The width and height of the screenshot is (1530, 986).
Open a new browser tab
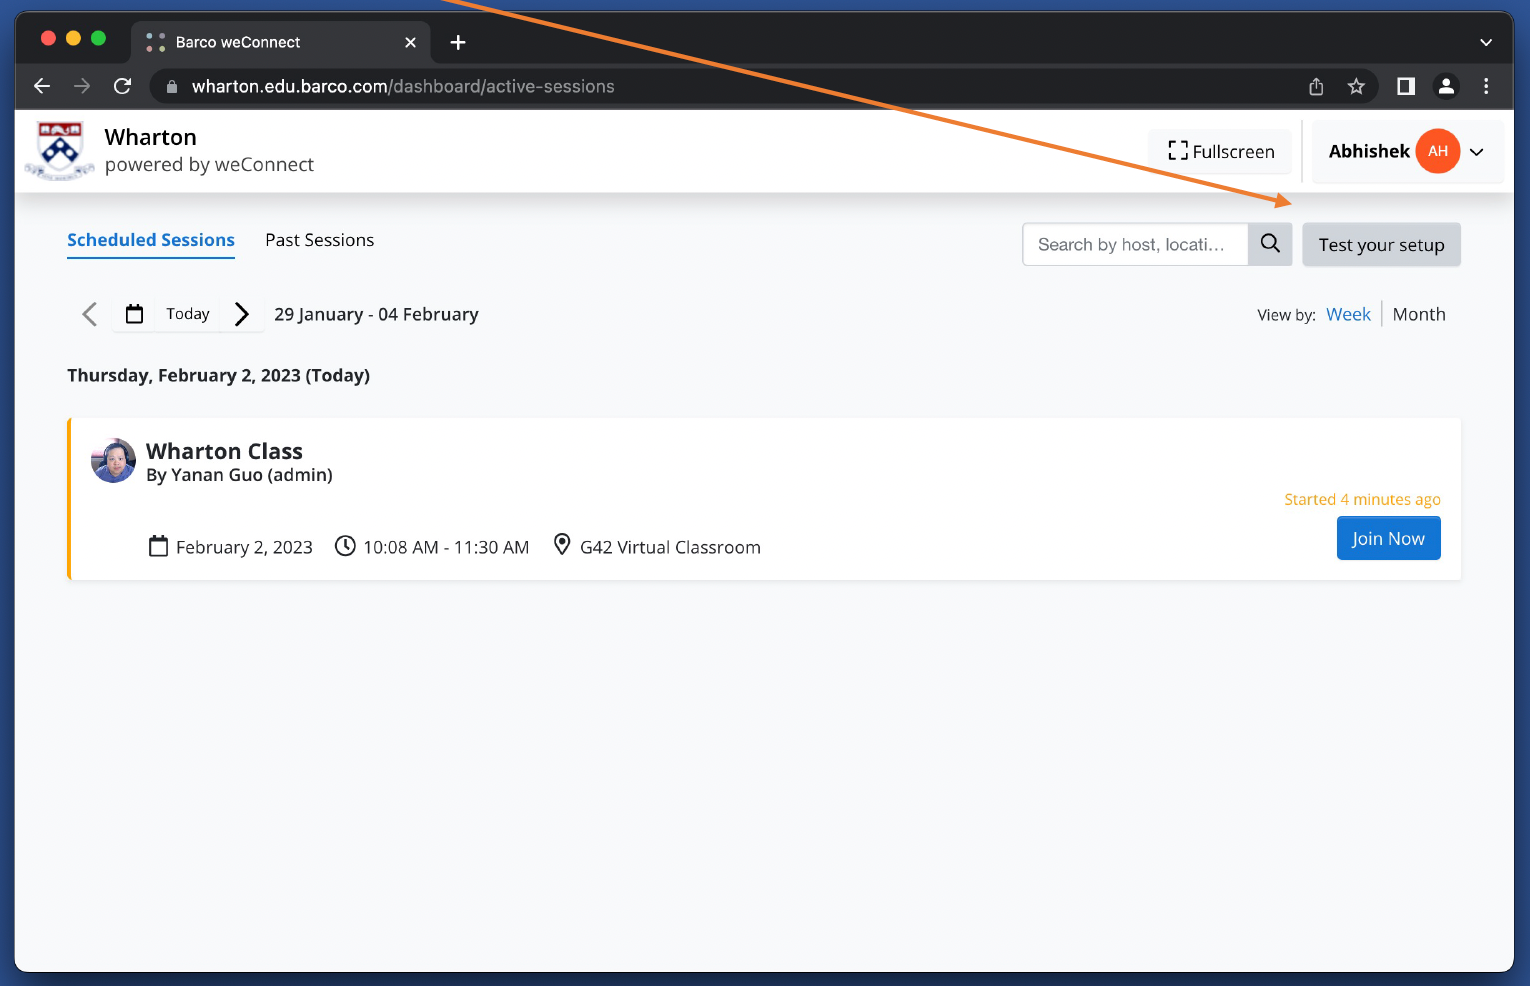click(458, 42)
